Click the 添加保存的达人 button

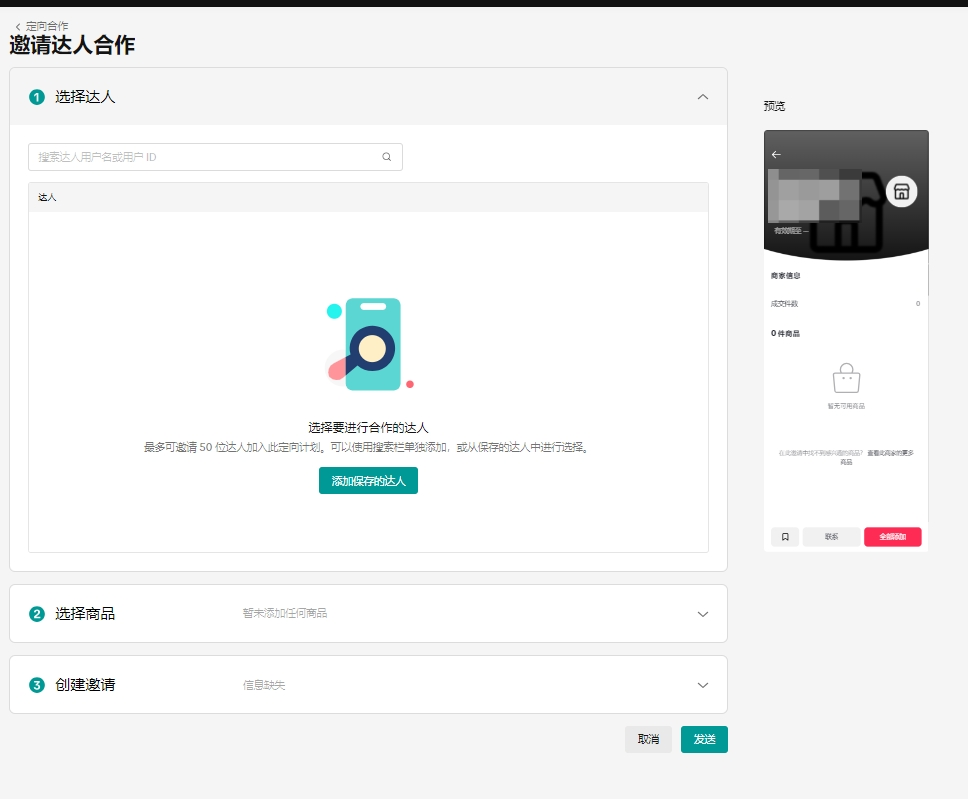[369, 480]
